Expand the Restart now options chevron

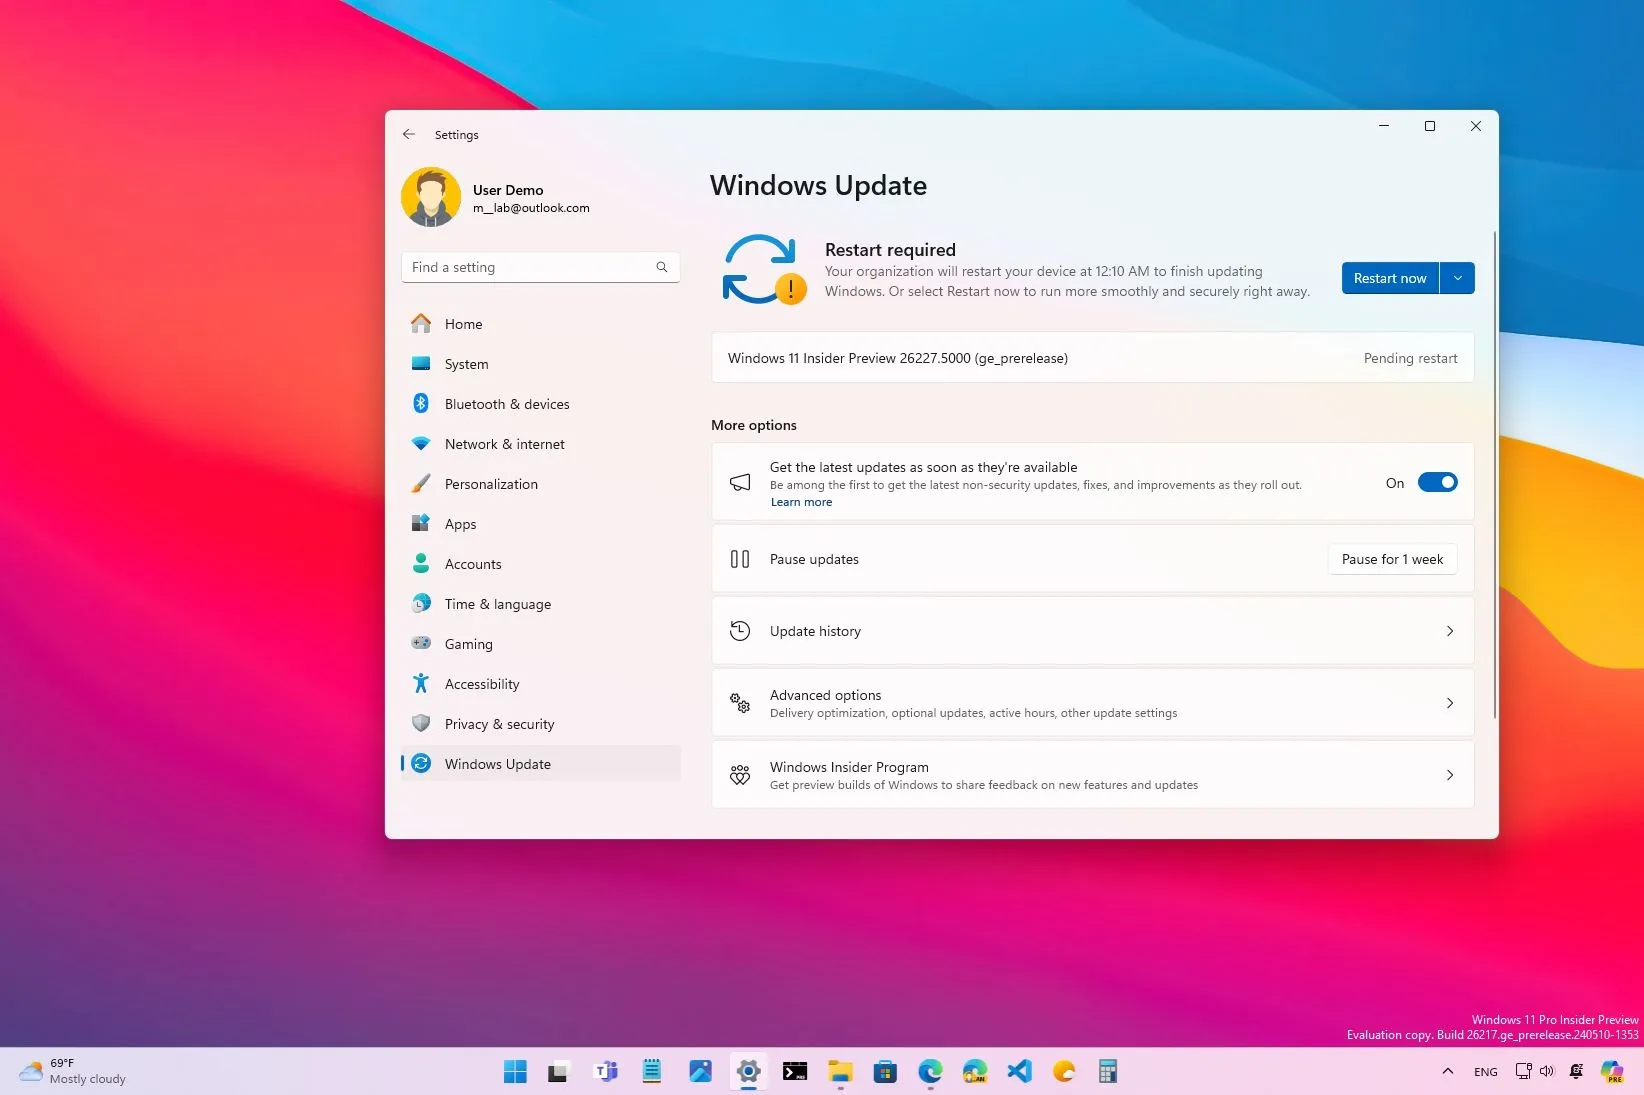[1457, 278]
